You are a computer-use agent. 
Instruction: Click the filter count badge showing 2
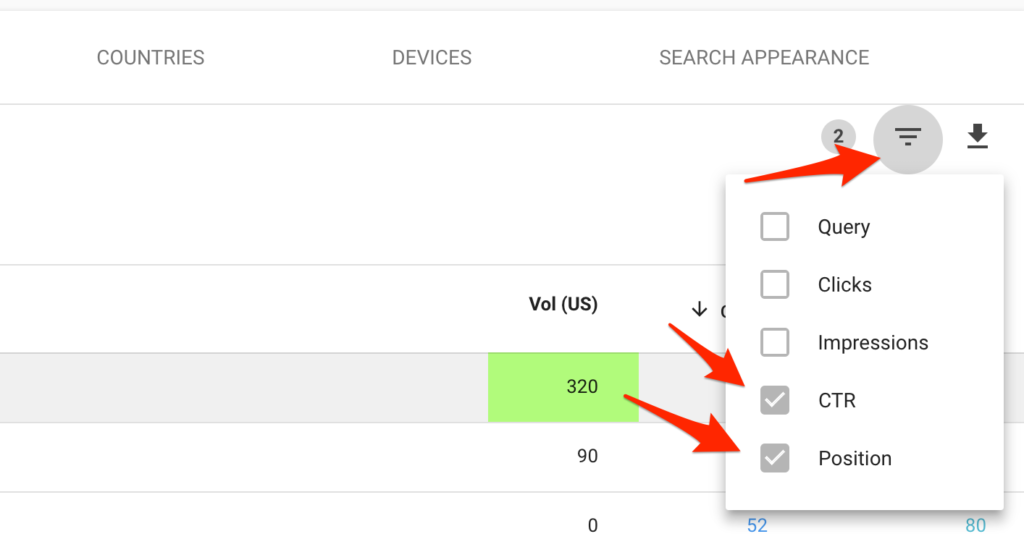click(838, 136)
